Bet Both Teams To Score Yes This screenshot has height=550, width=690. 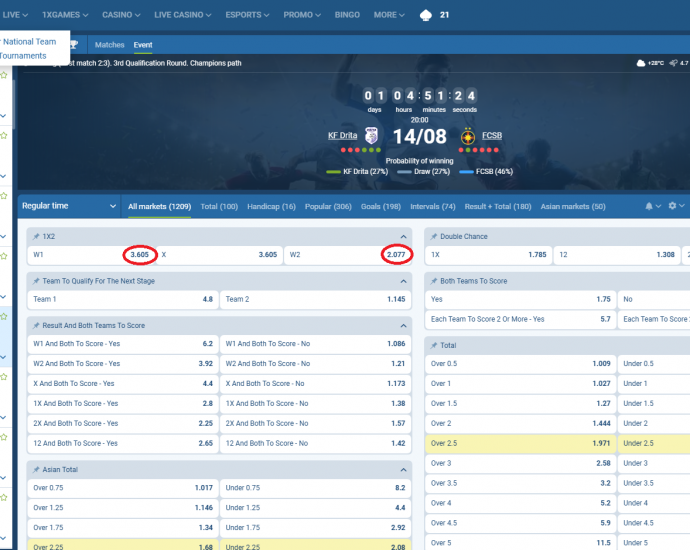pos(521,299)
